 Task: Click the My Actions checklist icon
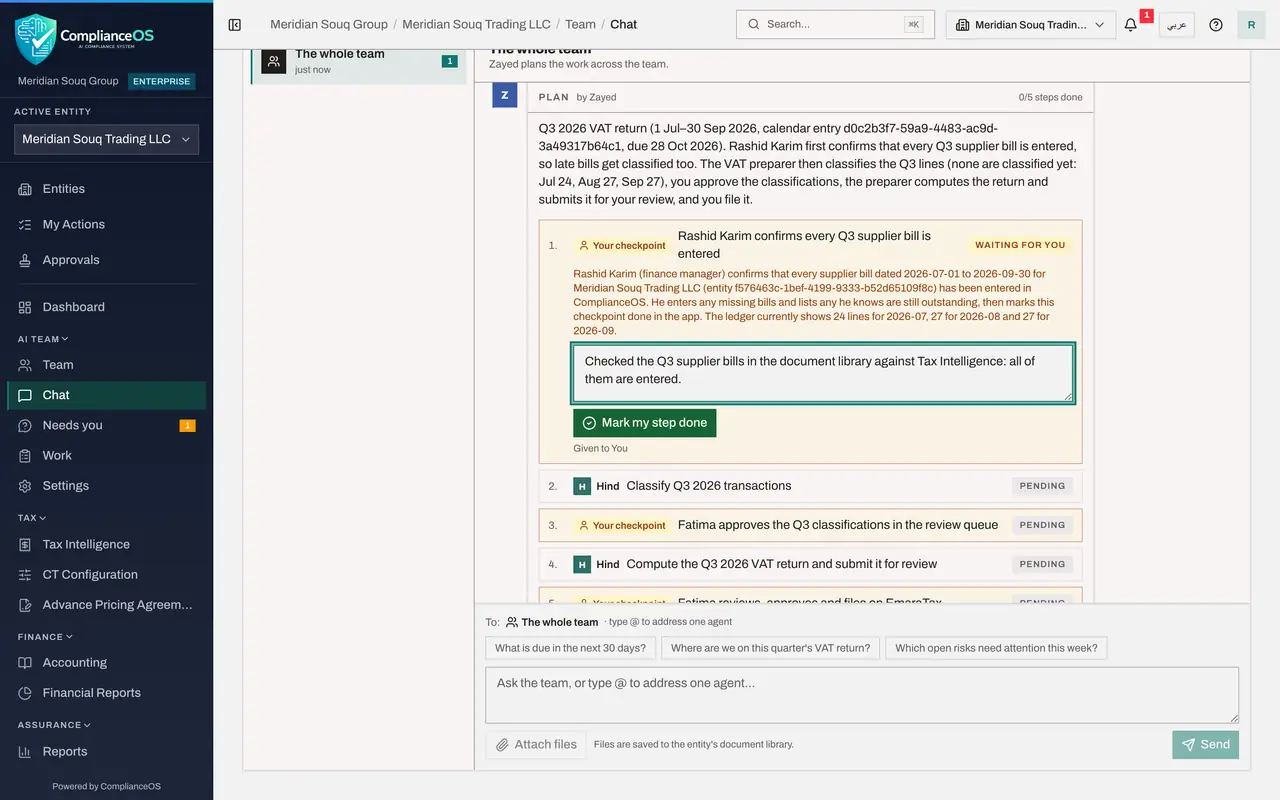coord(25,225)
